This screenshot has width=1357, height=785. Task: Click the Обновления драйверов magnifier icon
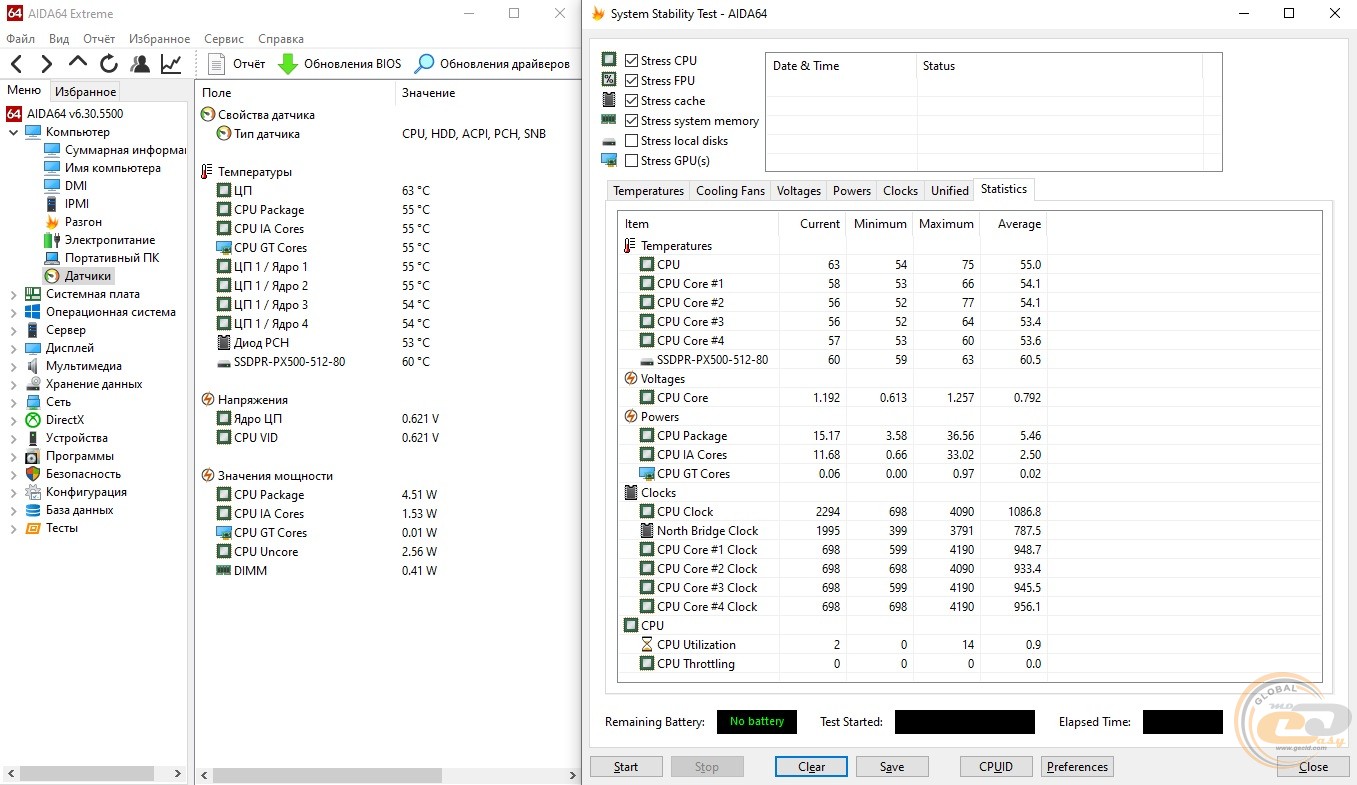pyautogui.click(x=425, y=64)
